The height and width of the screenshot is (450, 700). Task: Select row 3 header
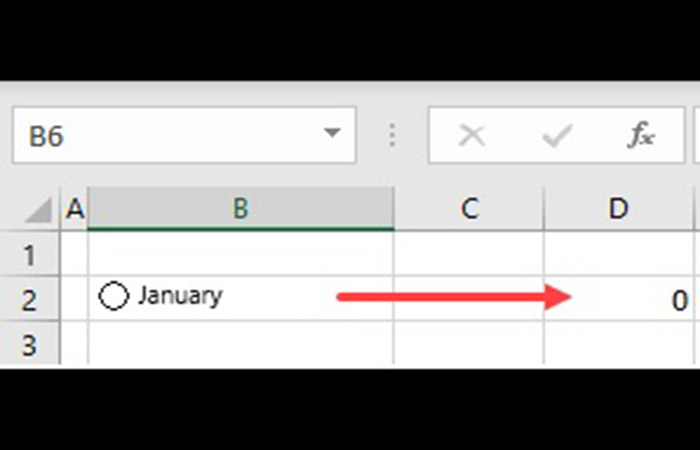[30, 345]
